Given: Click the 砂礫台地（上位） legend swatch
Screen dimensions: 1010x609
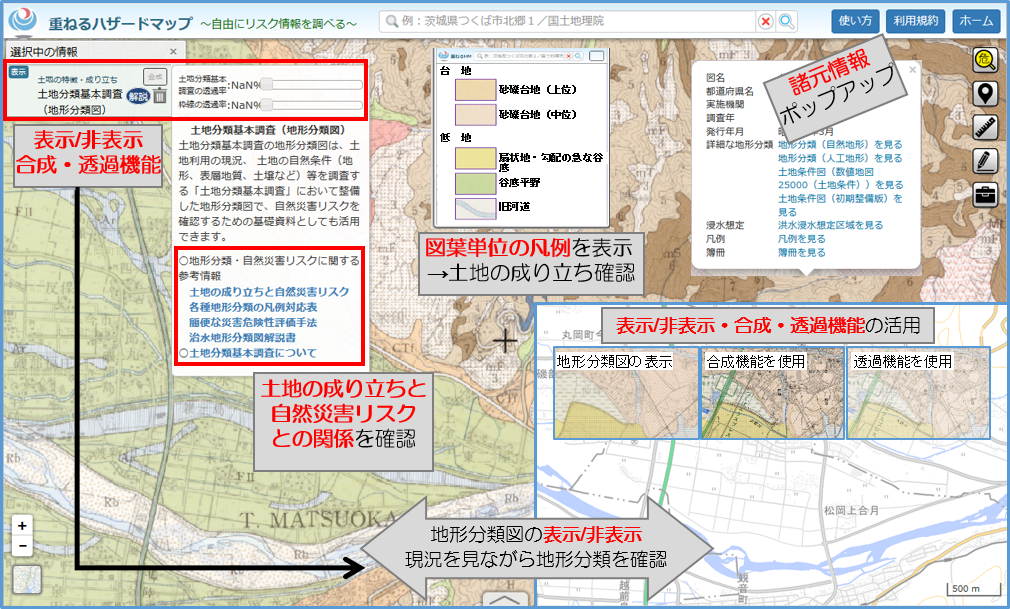Looking at the screenshot, I should pyautogui.click(x=475, y=90).
